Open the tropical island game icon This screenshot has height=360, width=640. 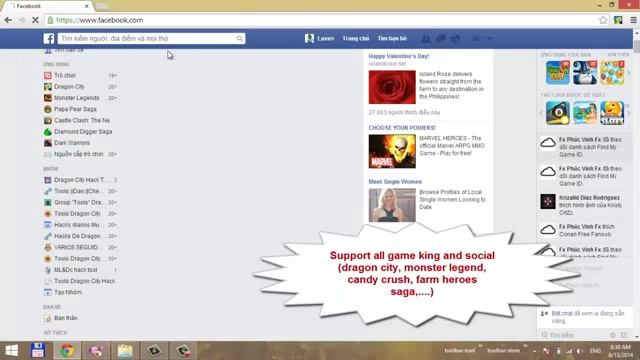(x=584, y=113)
